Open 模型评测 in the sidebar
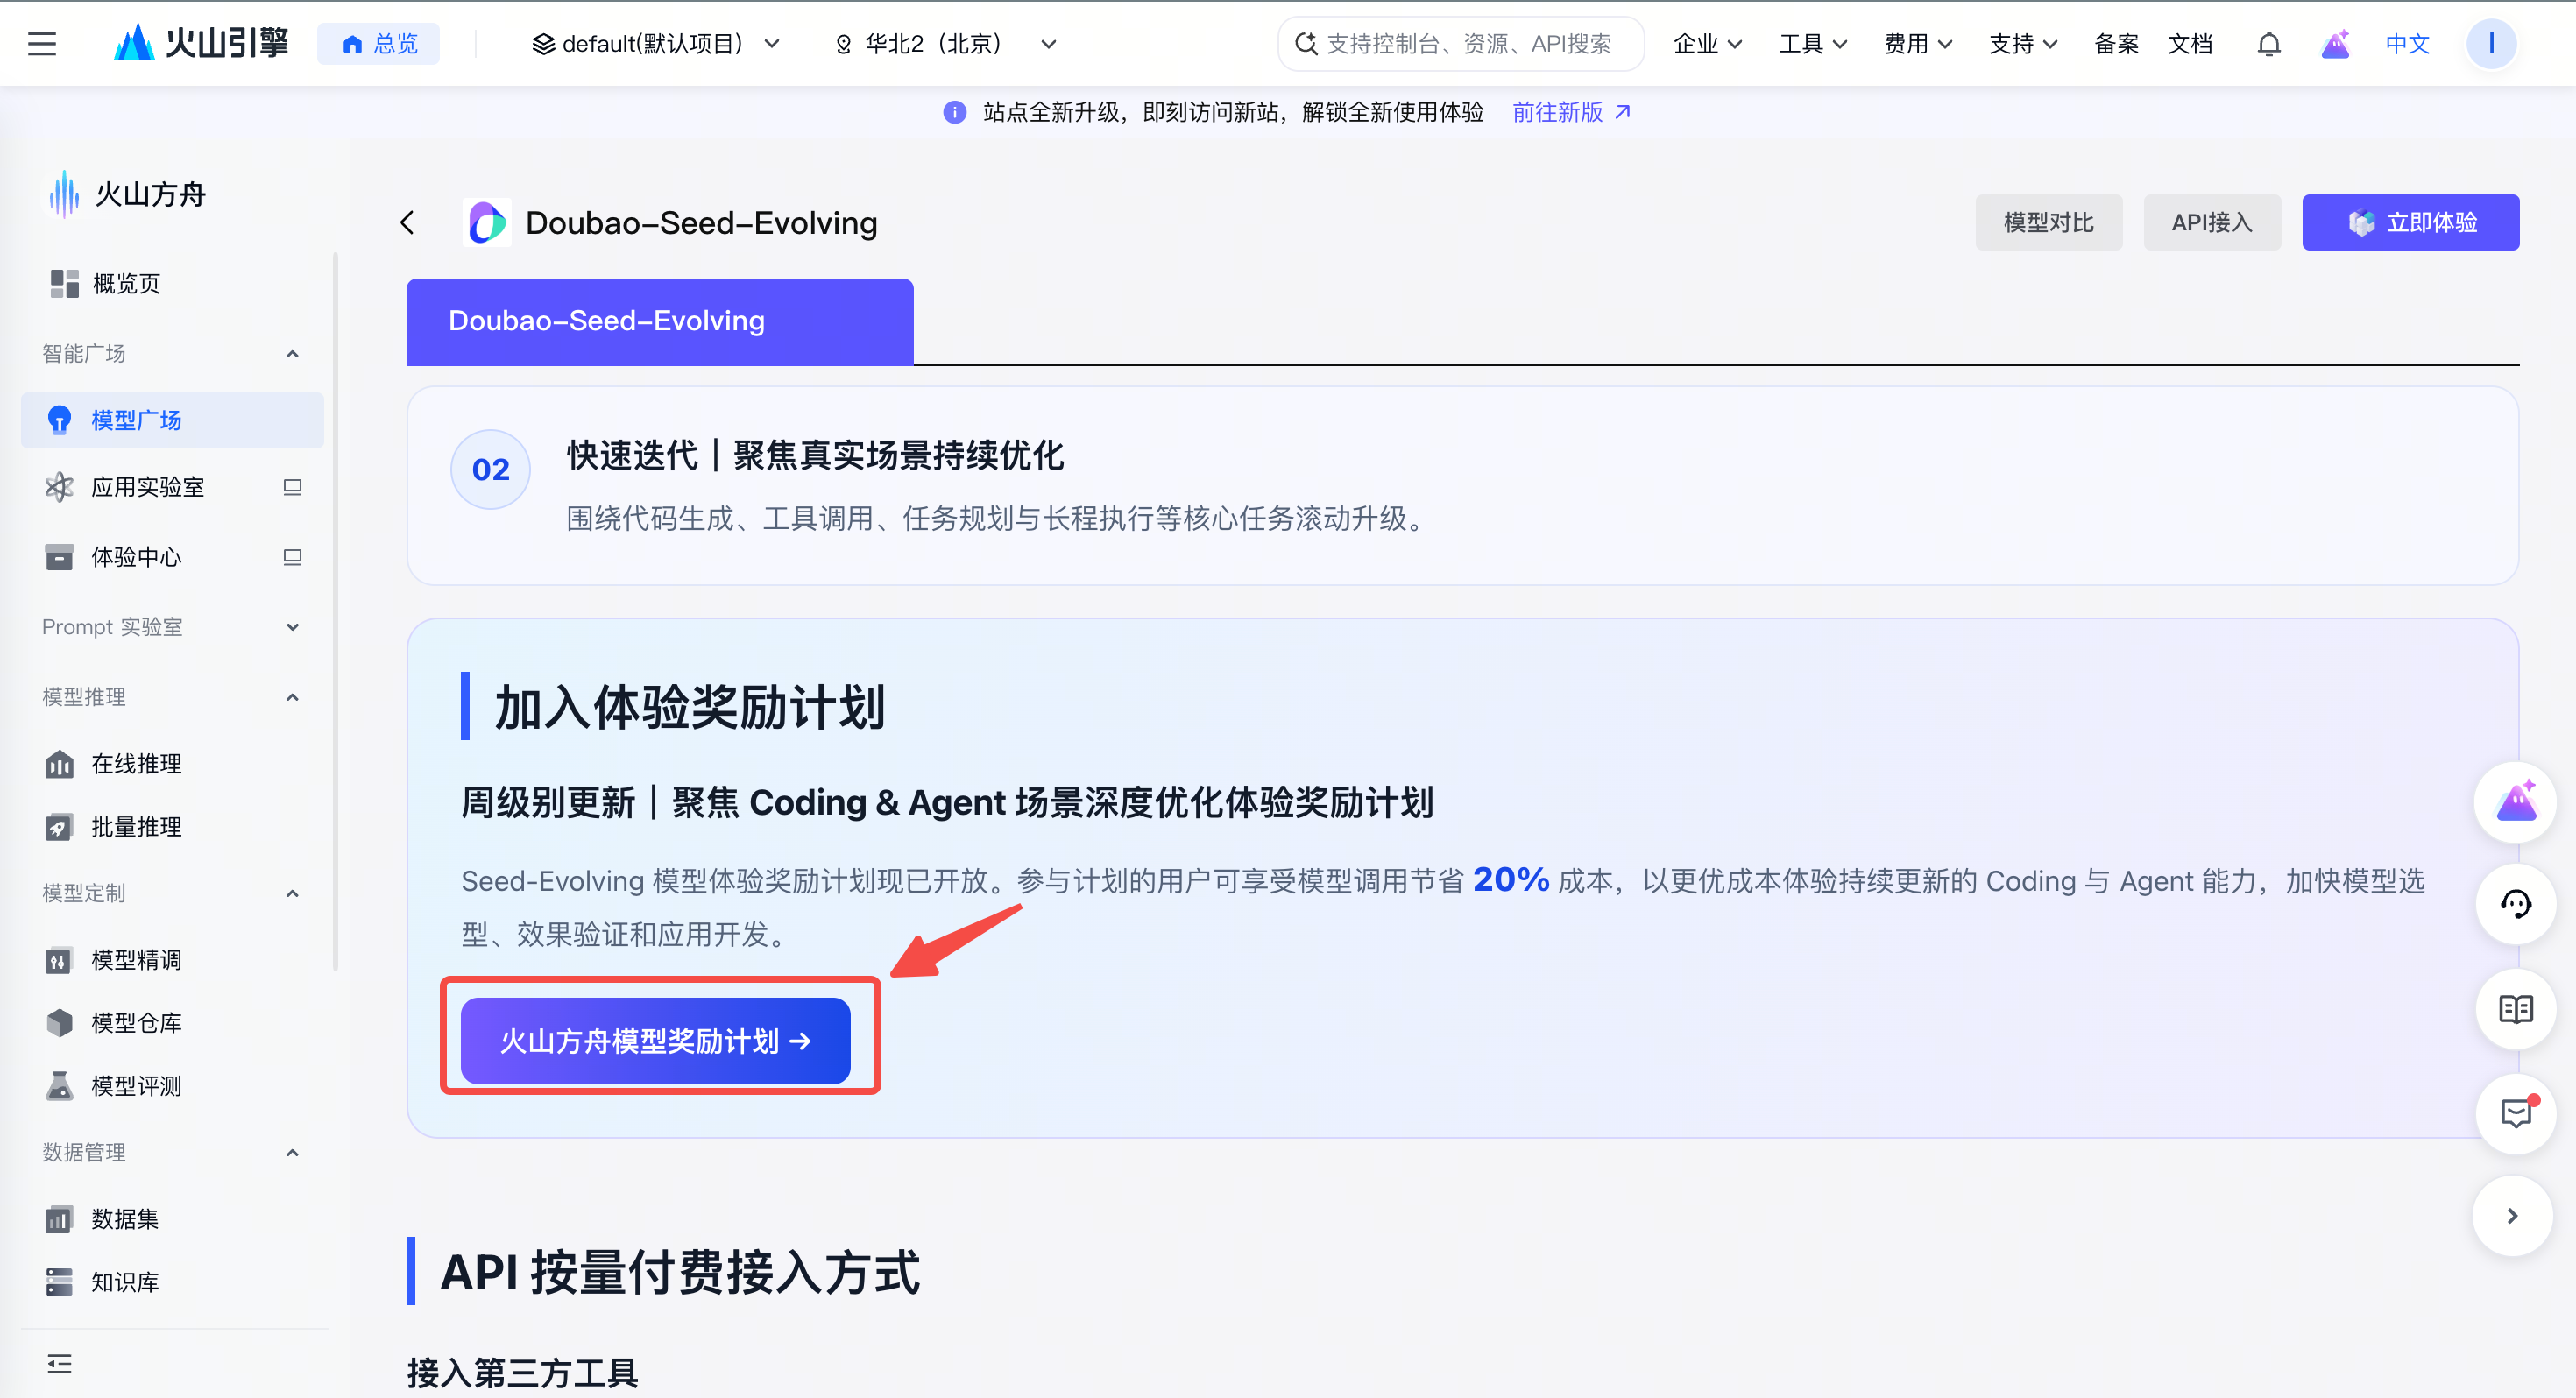The image size is (2576, 1398). pos(172,1086)
